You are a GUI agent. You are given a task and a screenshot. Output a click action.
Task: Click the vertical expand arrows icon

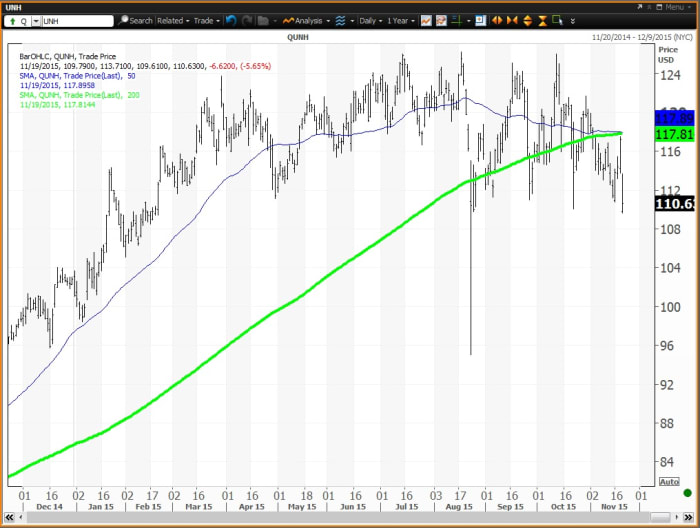pyautogui.click(x=528, y=20)
